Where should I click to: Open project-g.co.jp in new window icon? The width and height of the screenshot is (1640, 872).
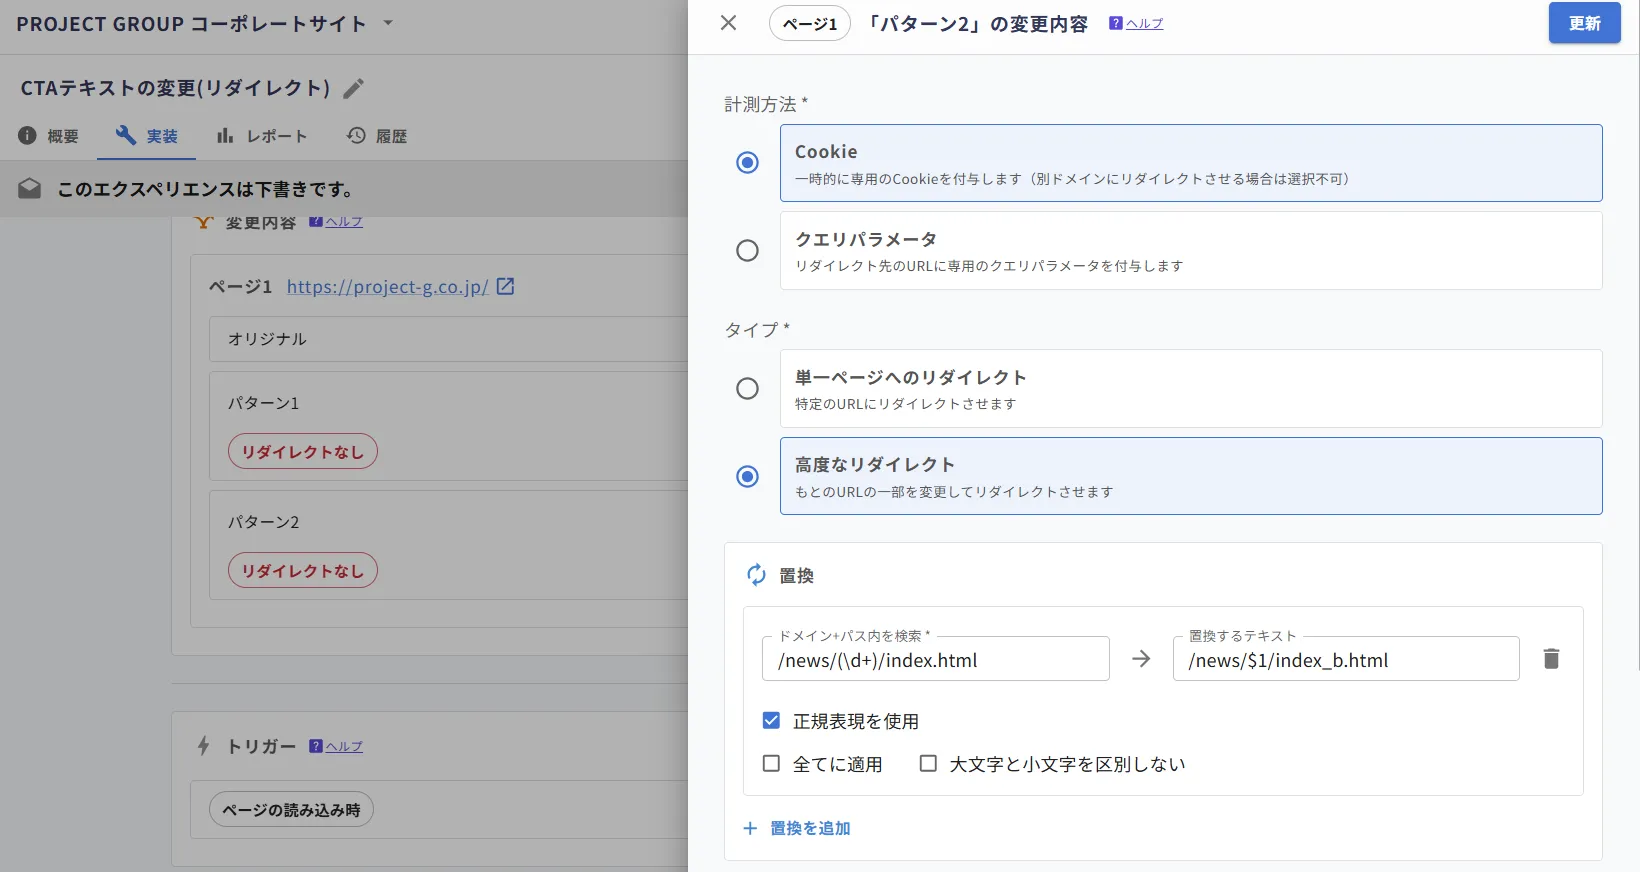506,286
